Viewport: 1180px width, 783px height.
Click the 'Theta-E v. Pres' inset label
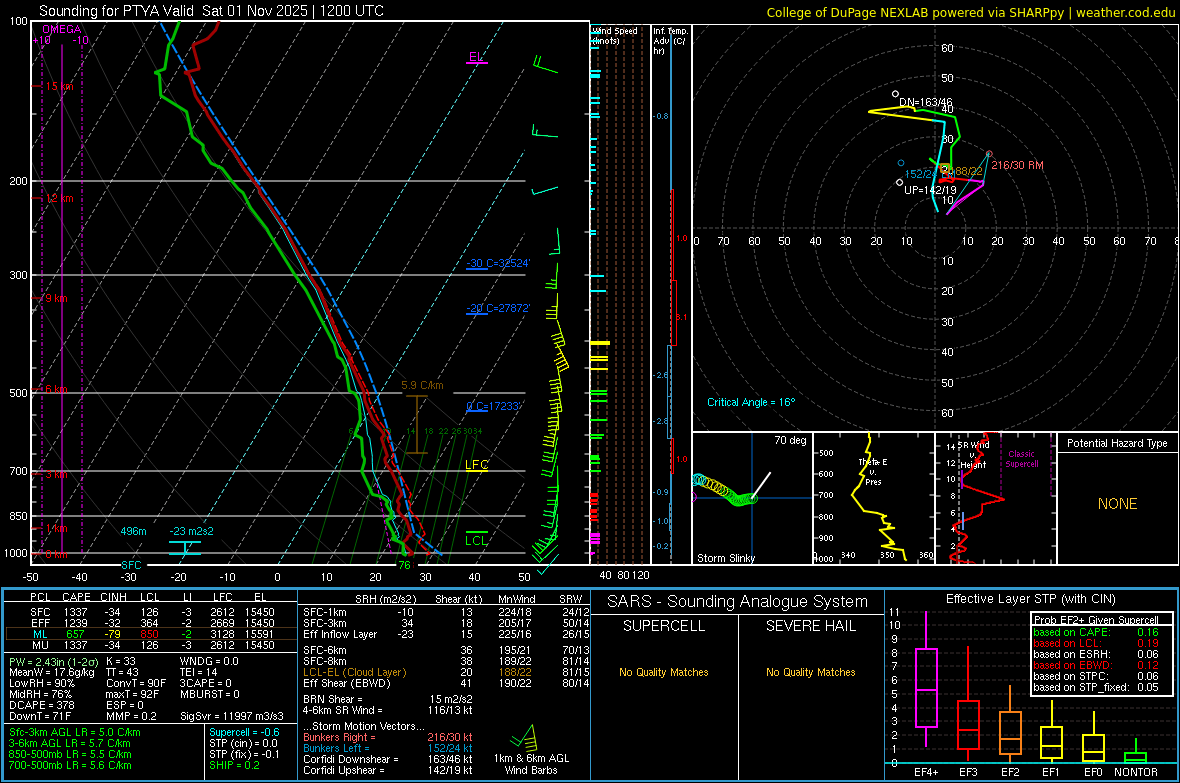pyautogui.click(x=873, y=472)
